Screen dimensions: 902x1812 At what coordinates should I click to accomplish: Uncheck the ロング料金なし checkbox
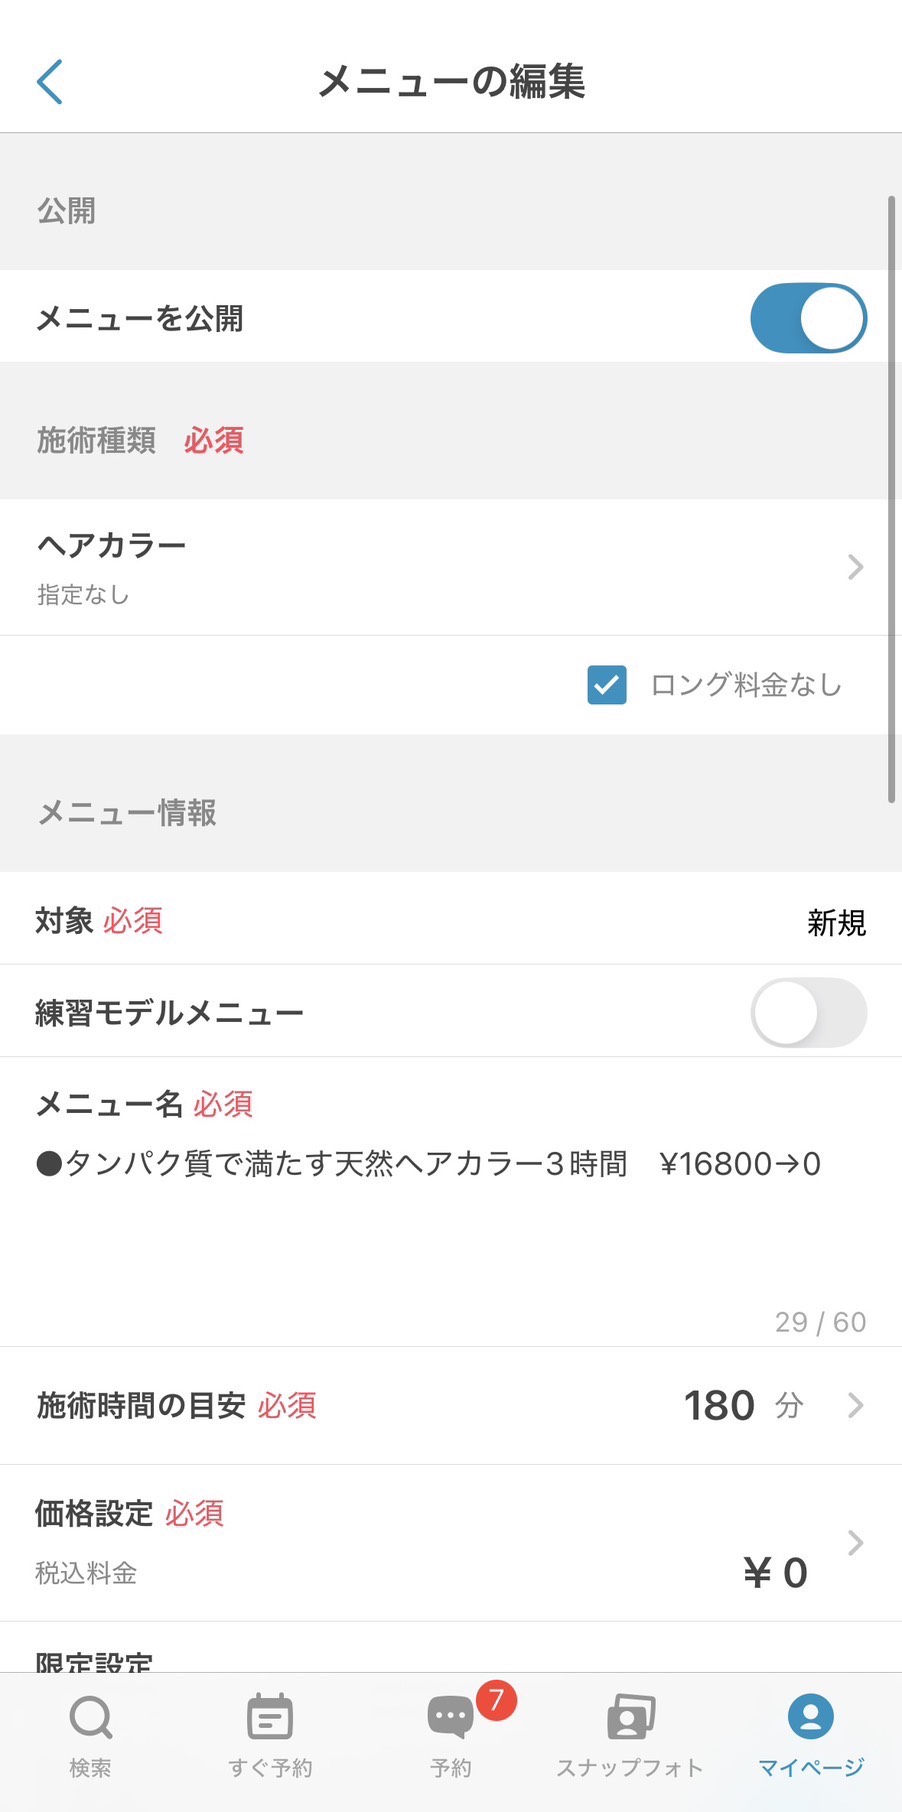click(x=607, y=685)
